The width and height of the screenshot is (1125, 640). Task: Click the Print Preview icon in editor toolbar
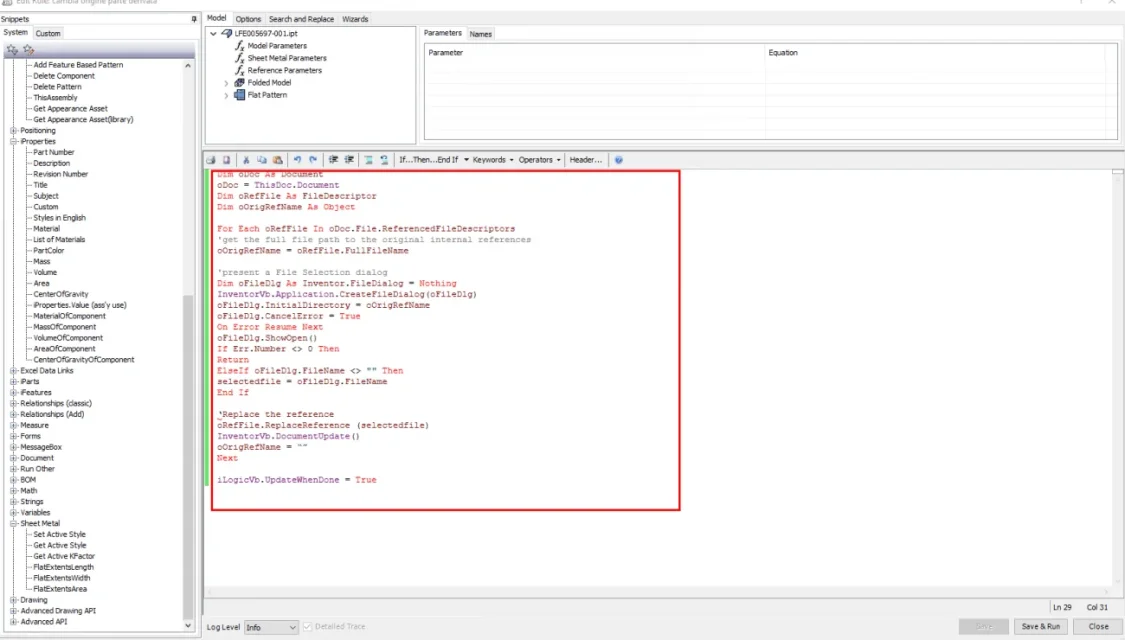[x=227, y=160]
